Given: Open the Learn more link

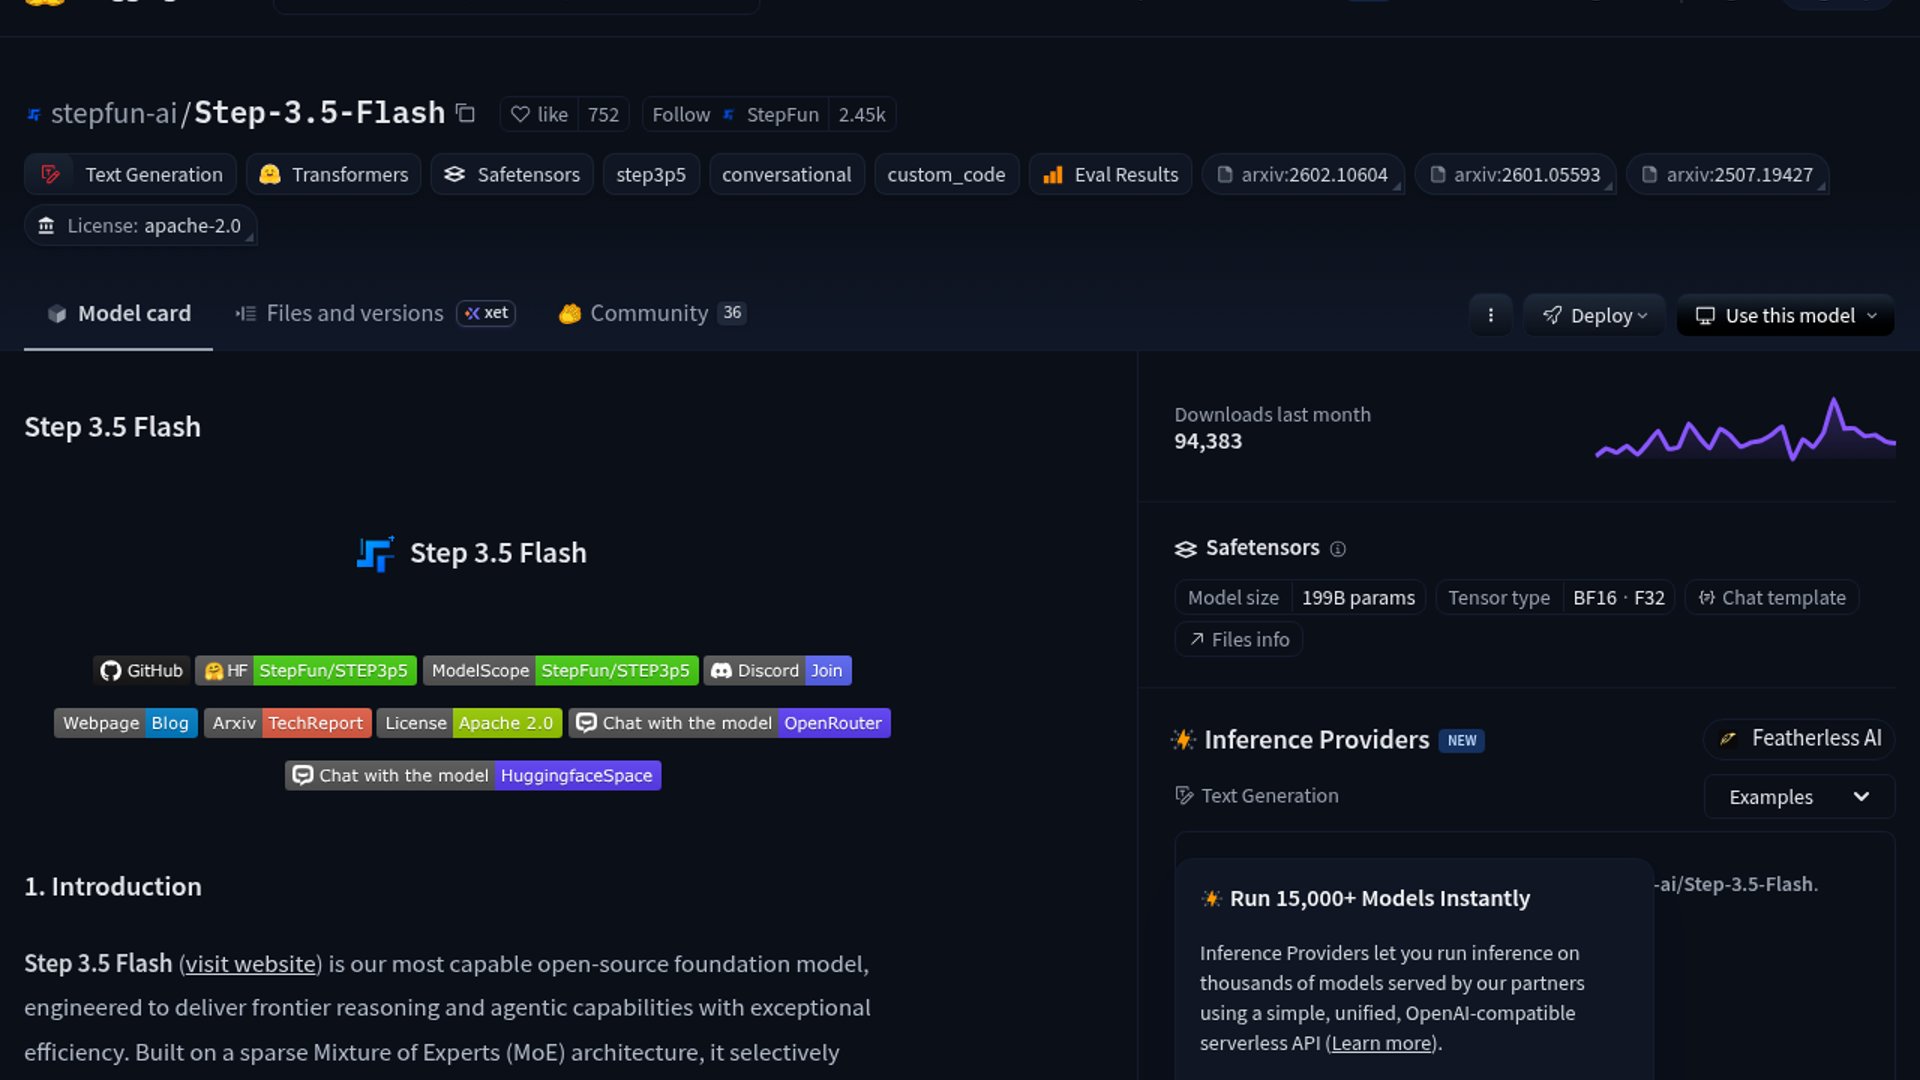Looking at the screenshot, I should (x=1381, y=1044).
